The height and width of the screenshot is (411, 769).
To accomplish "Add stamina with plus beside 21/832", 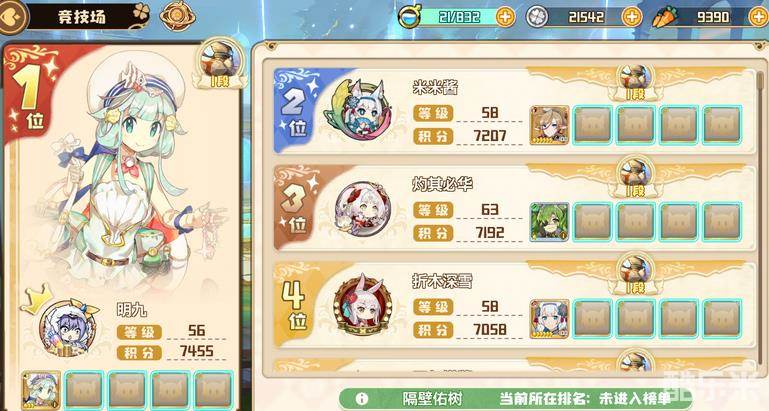I will pos(505,17).
